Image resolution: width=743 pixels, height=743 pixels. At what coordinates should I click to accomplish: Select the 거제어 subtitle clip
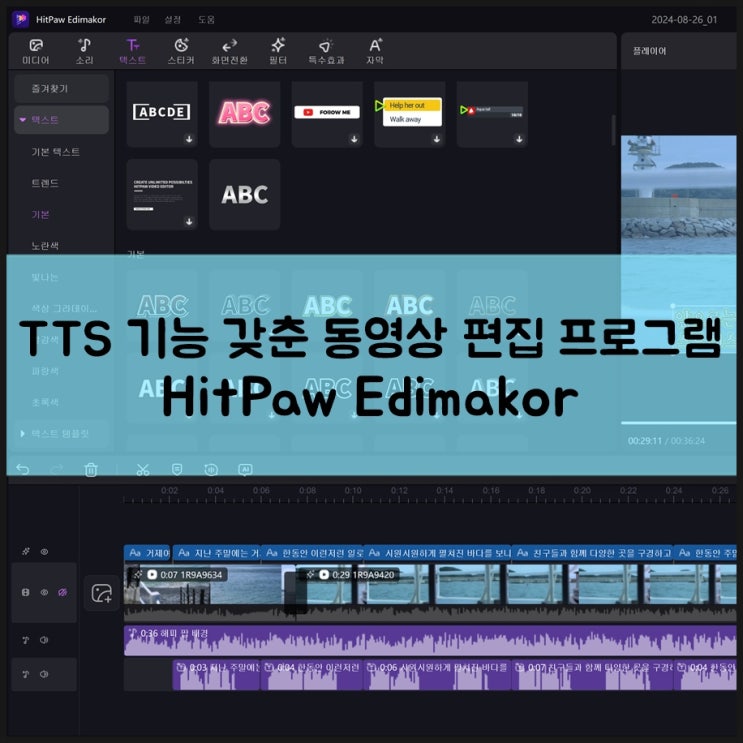147,553
